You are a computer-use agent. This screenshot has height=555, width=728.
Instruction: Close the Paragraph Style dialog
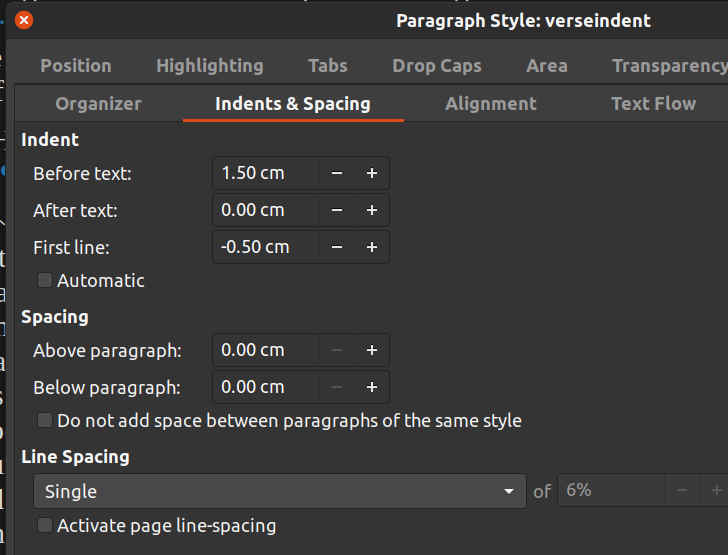24,20
